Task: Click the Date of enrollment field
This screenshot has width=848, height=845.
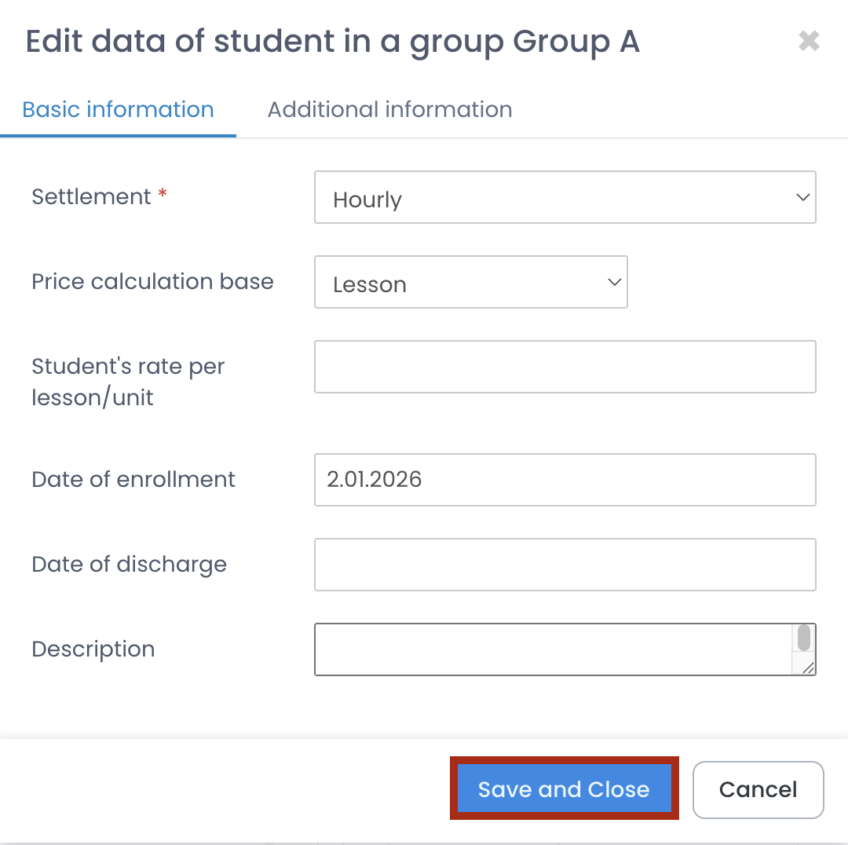Action: click(564, 480)
